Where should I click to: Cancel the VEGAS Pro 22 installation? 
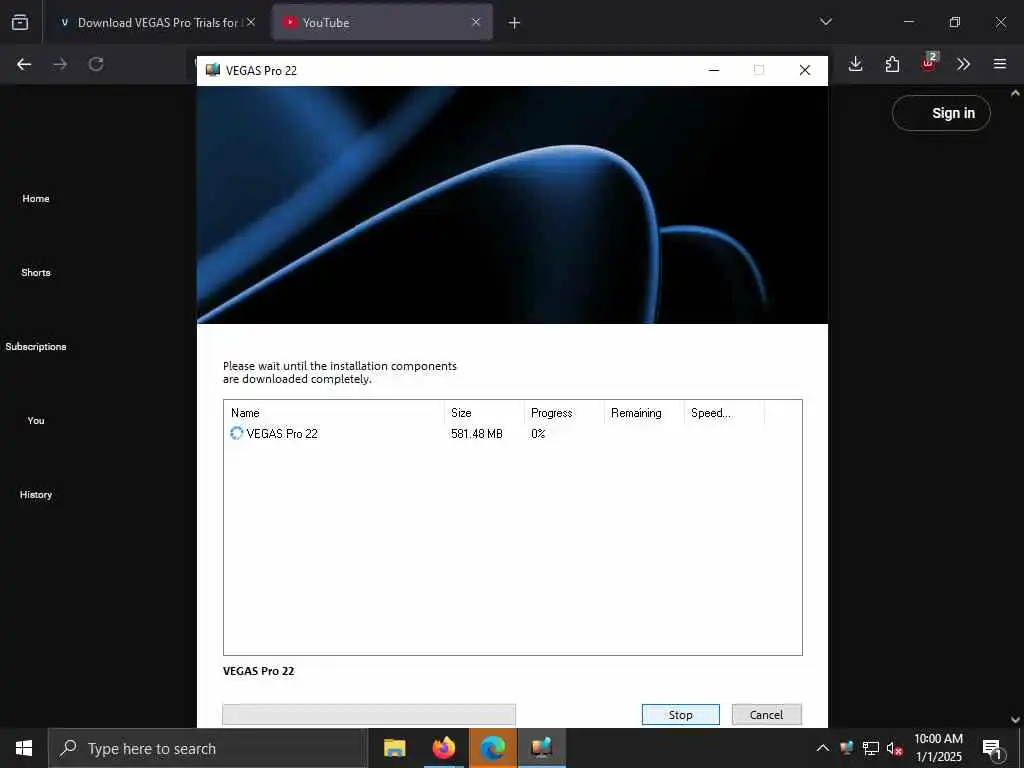(x=766, y=714)
